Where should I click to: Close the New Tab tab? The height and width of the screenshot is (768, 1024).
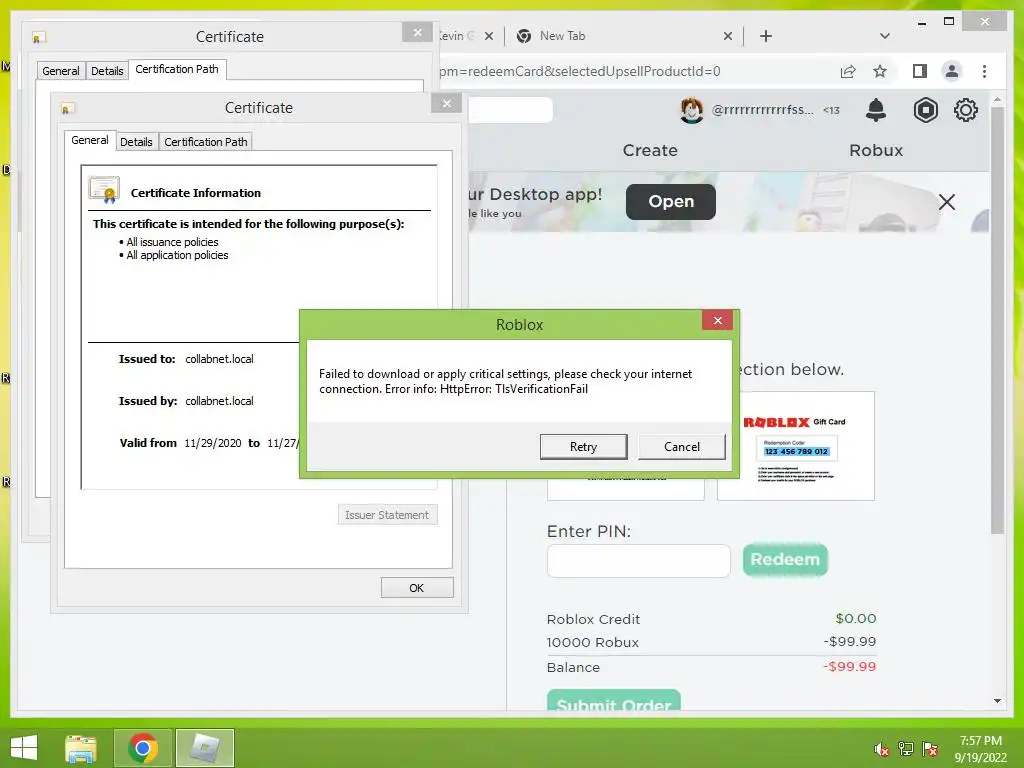(728, 36)
